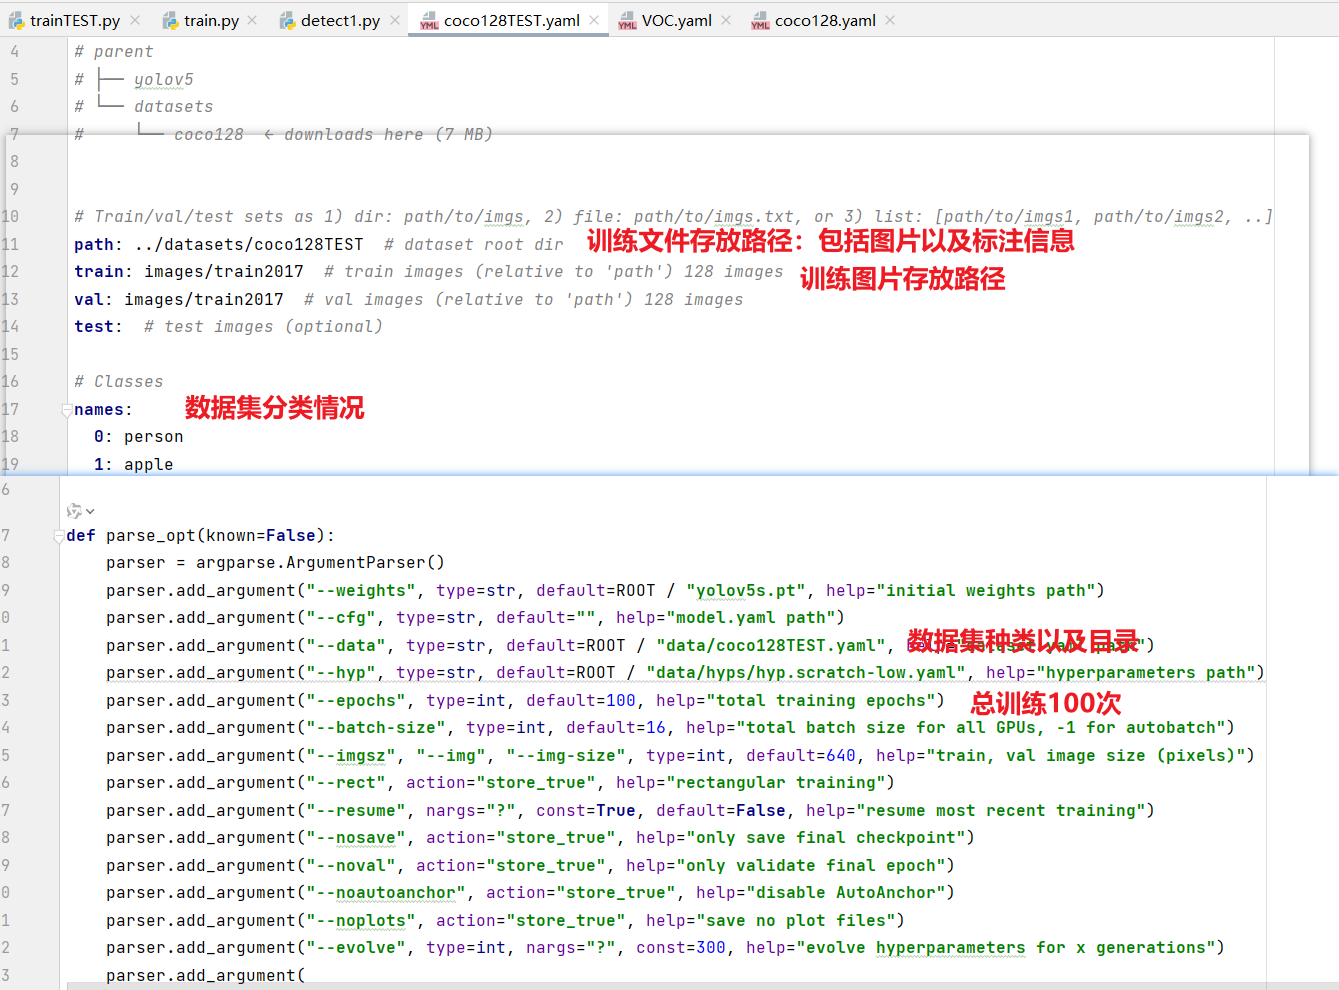Switch to the coco128.yaml tab
Viewport: 1339px width, 990px height.
tap(825, 20)
